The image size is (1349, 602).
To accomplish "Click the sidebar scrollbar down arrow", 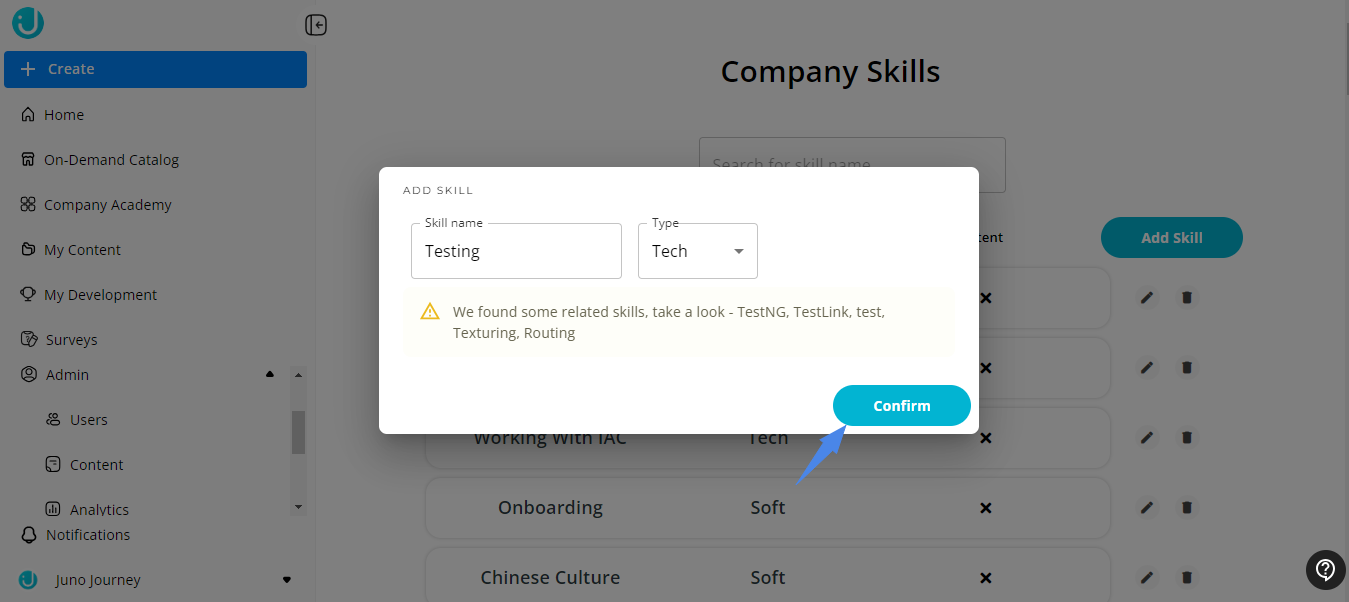I will [298, 508].
